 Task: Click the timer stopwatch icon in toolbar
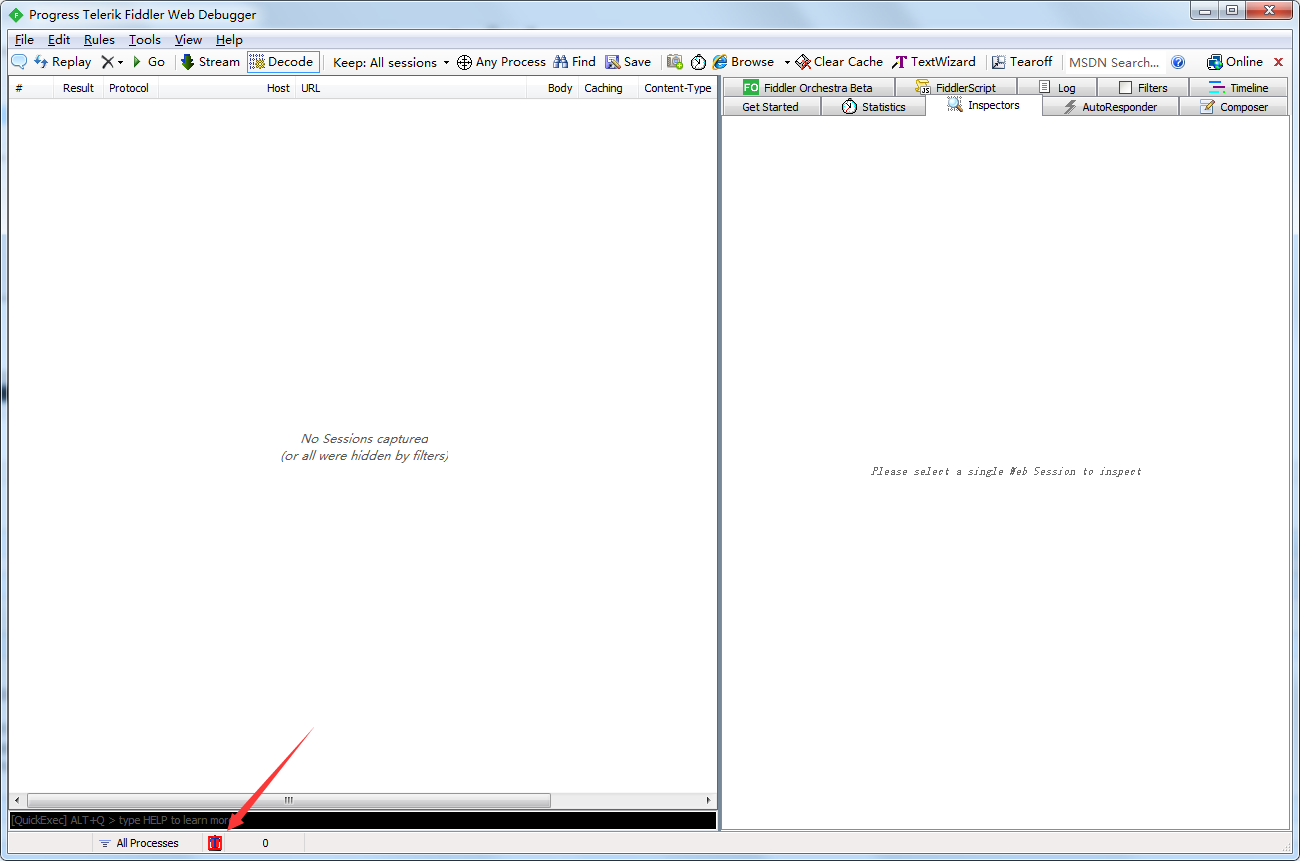pos(698,62)
